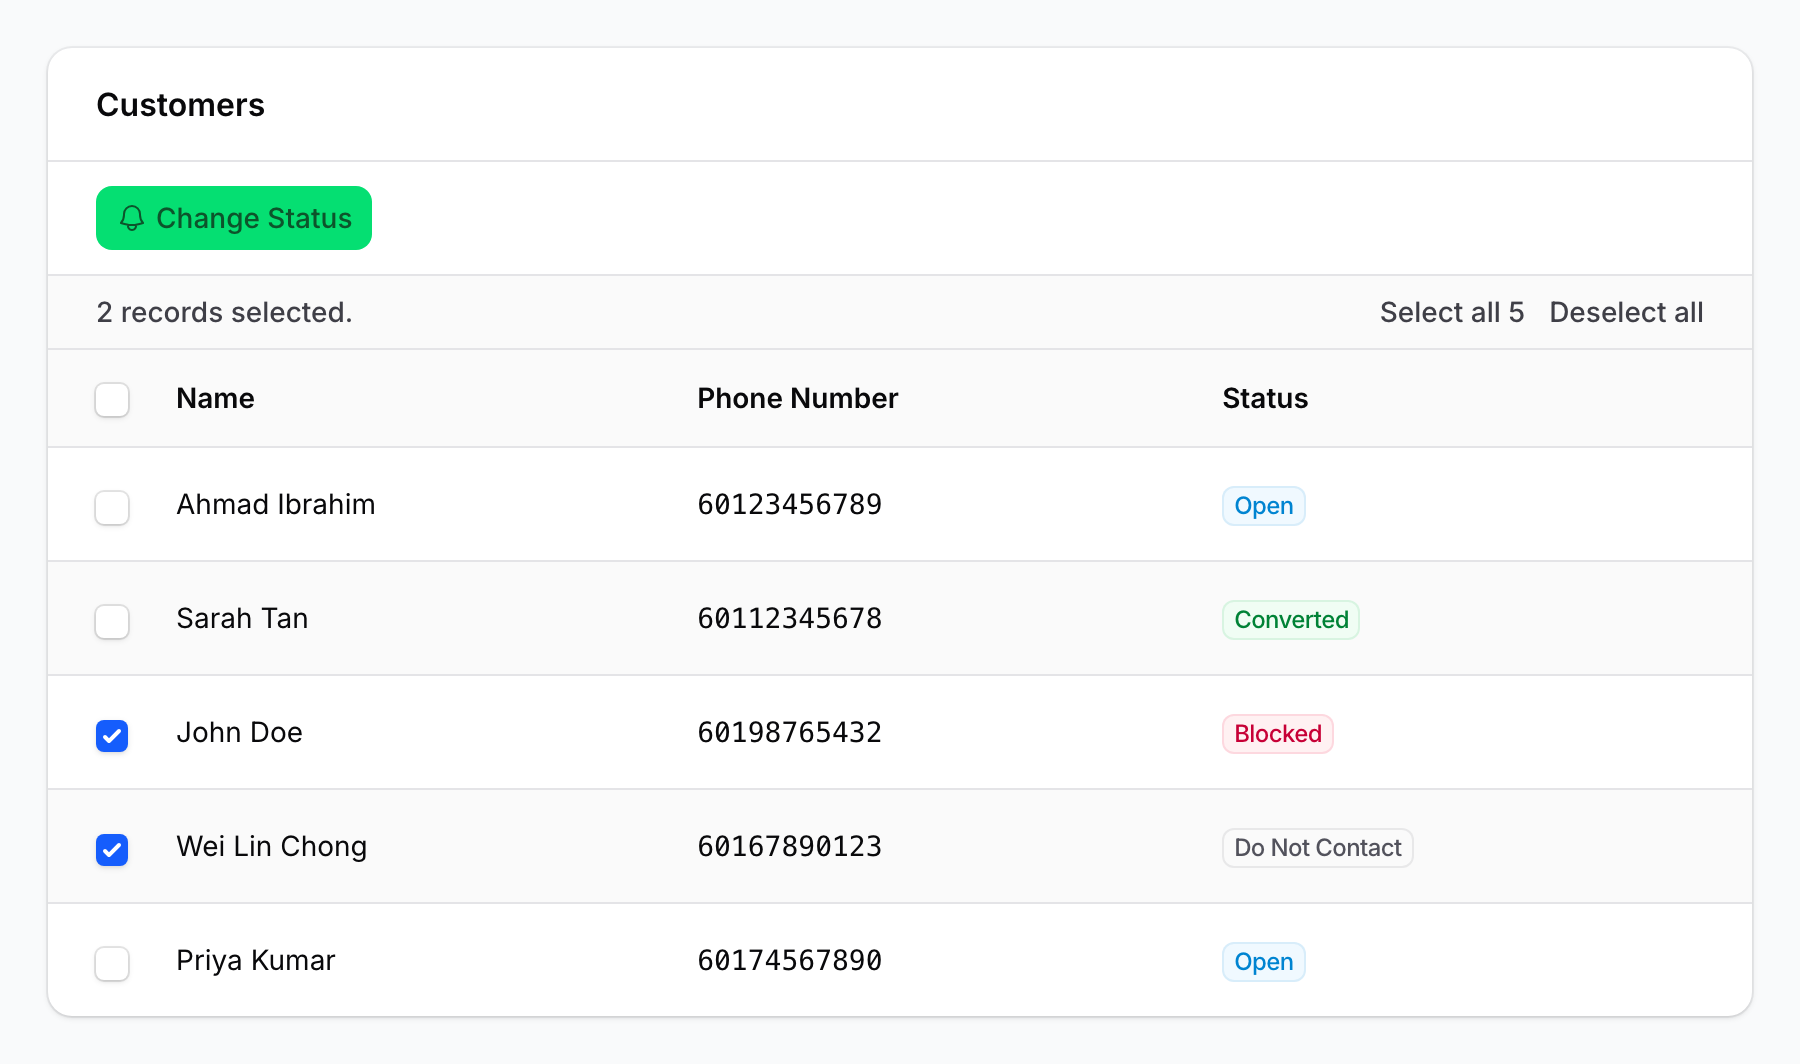Click the Converted badge for Sarah Tan
The width and height of the screenshot is (1800, 1064).
1290,619
